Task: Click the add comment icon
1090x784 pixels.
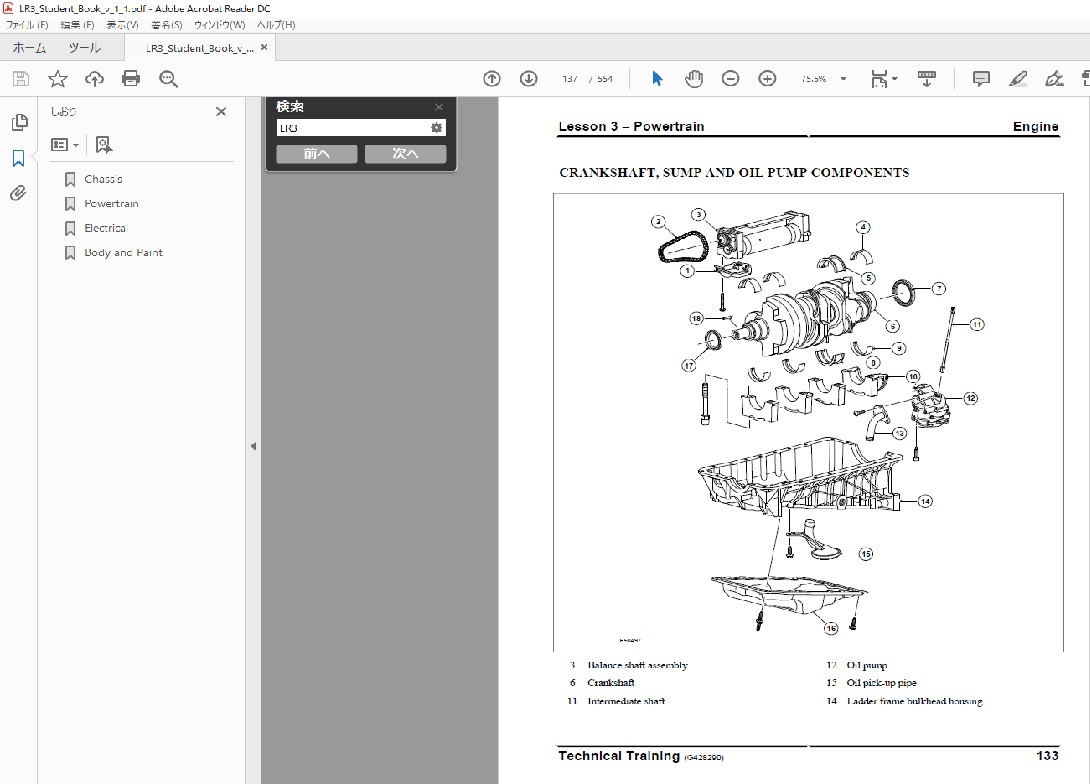Action: click(981, 79)
